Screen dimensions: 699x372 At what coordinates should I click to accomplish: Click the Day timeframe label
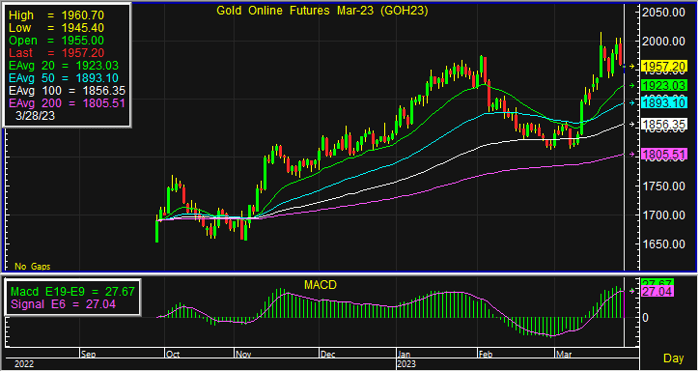click(674, 358)
